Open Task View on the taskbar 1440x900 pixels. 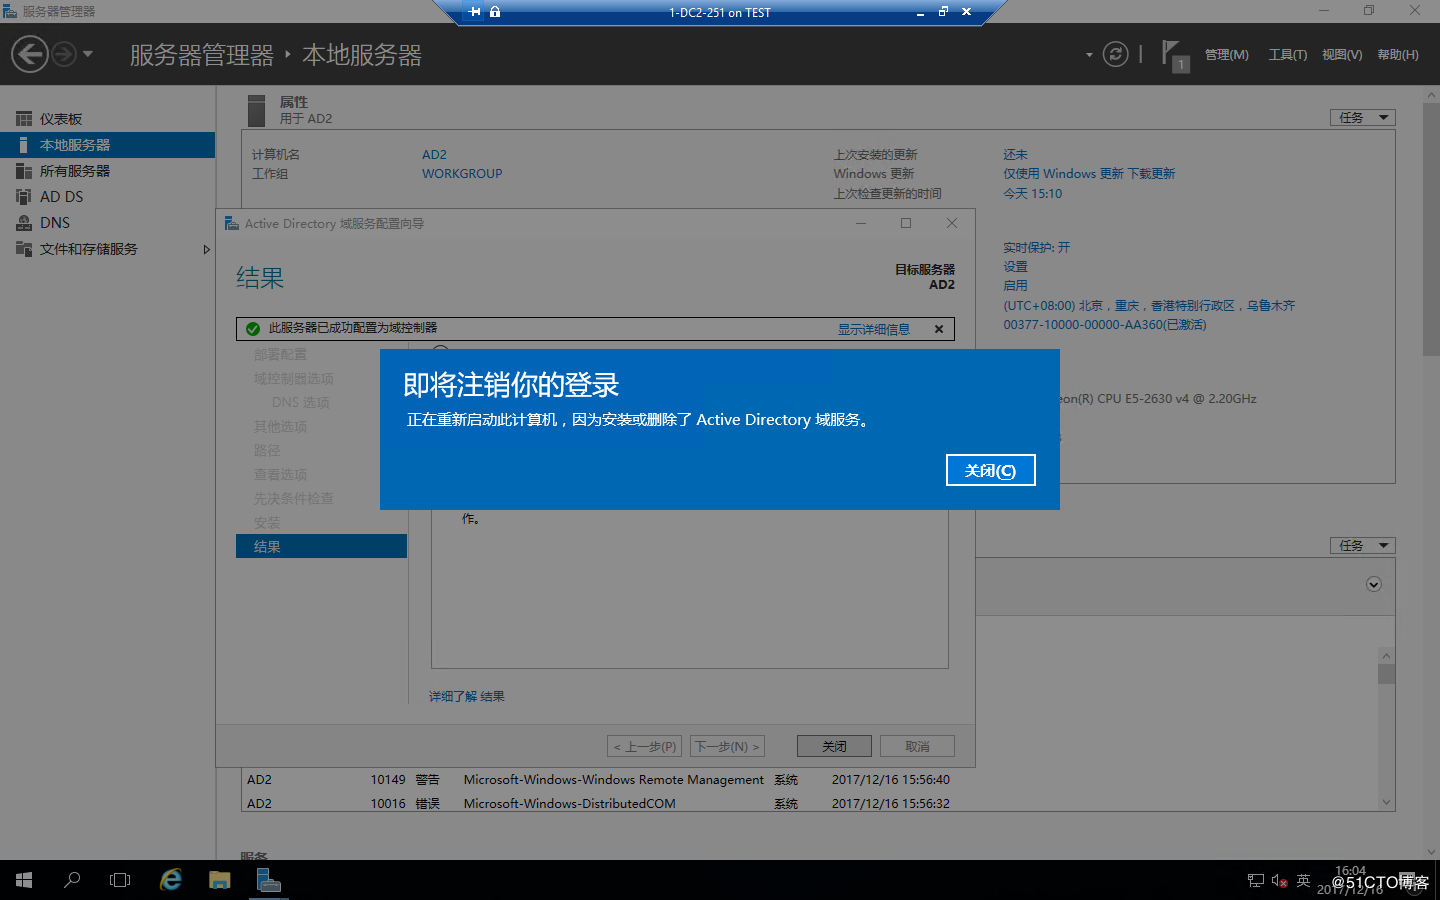[x=120, y=880]
